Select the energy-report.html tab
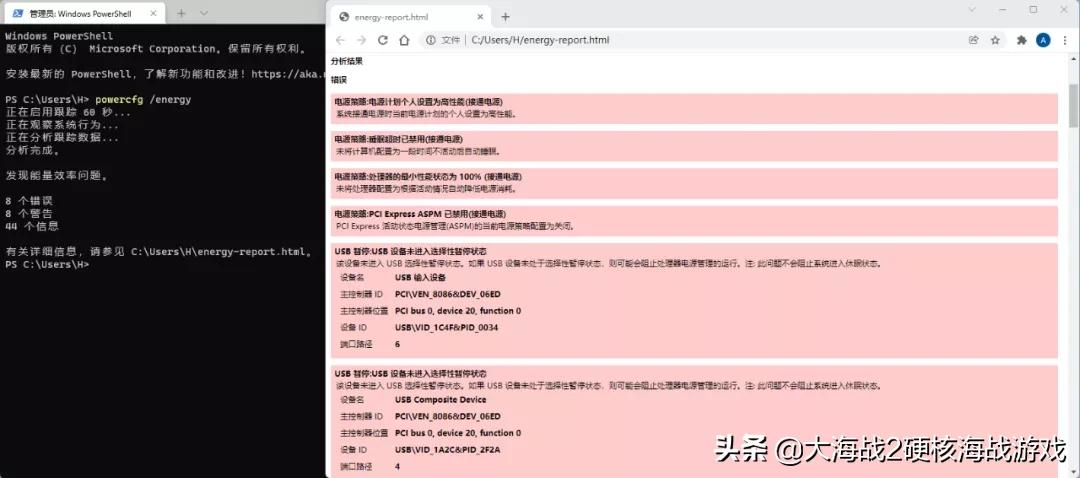 tap(410, 17)
